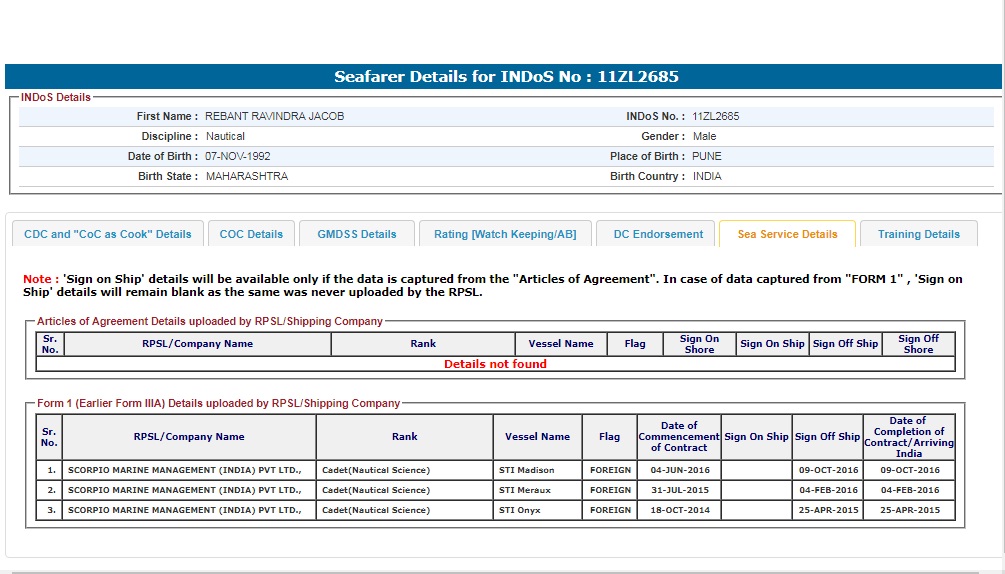Screen dimensions: 1005x574
Task: Click the 25-APR-2015 Sign Off Ship date
Action: [x=827, y=510]
